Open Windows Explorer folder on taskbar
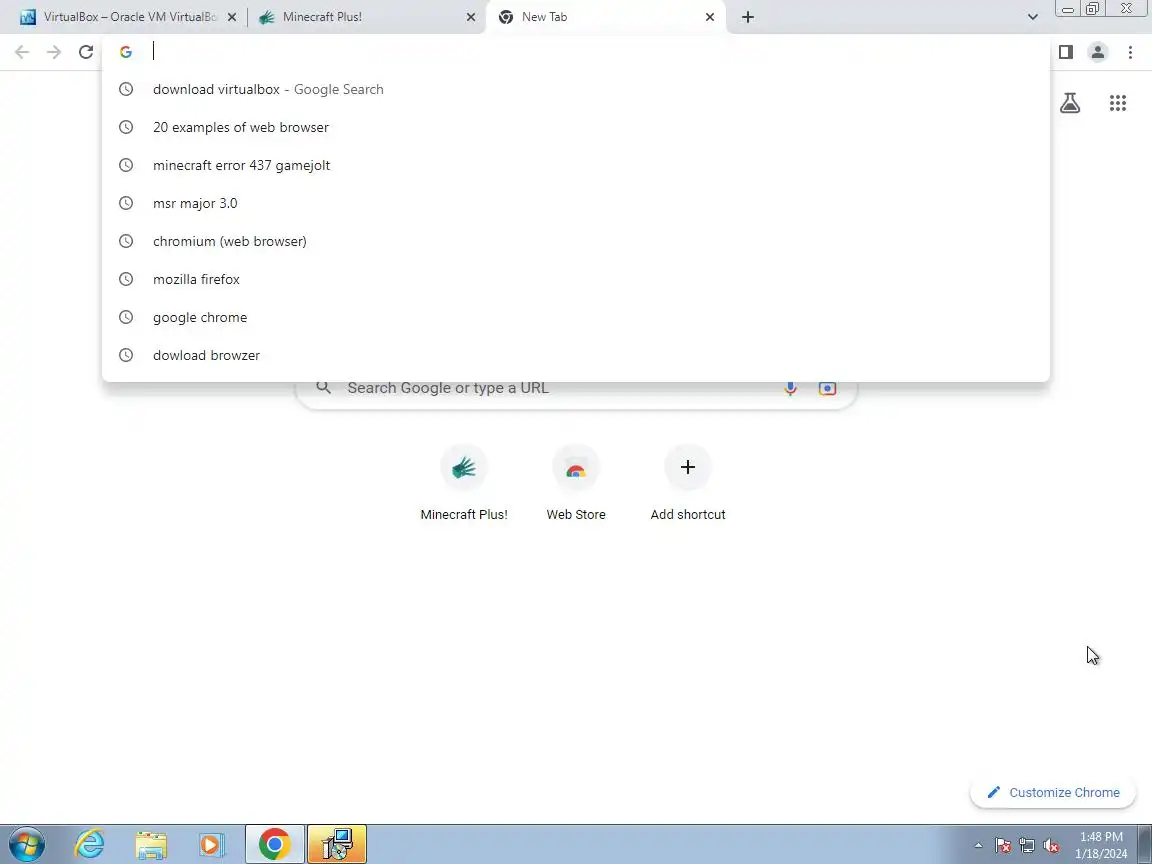Image resolution: width=1152 pixels, height=864 pixels. tap(151, 844)
